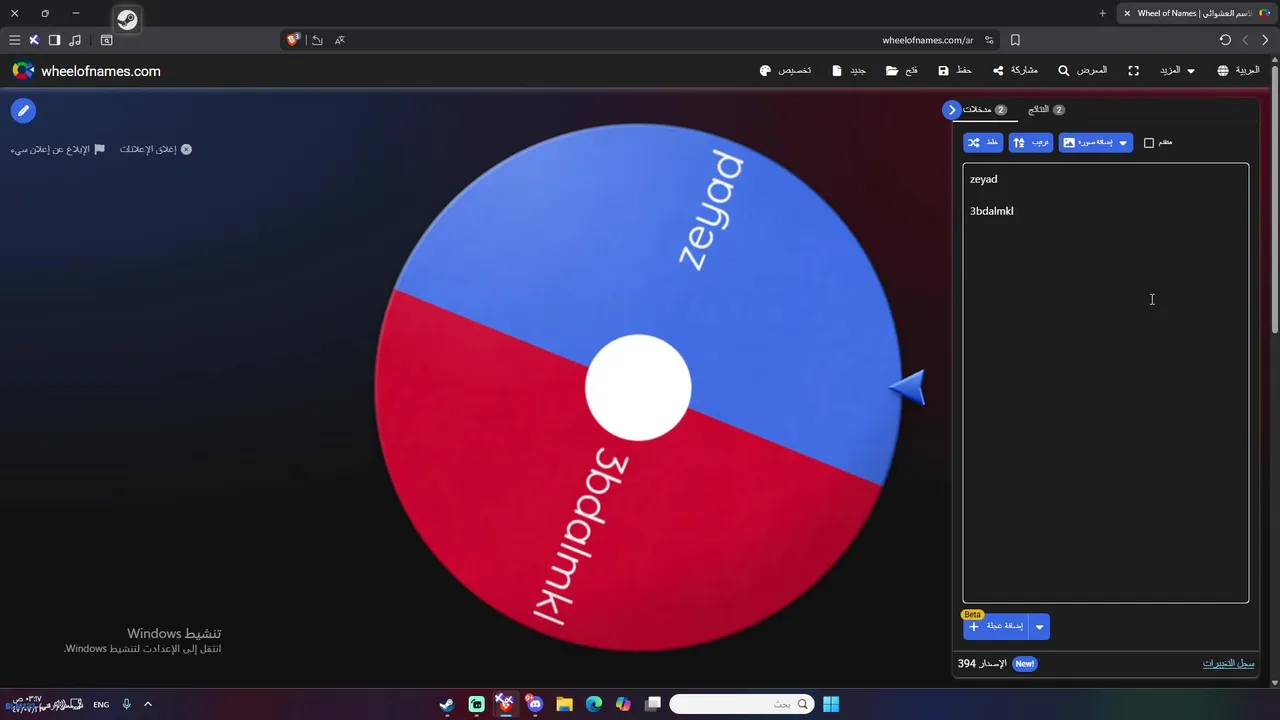Open a saved wheel with فتح
The width and height of the screenshot is (1280, 720).
click(x=902, y=71)
